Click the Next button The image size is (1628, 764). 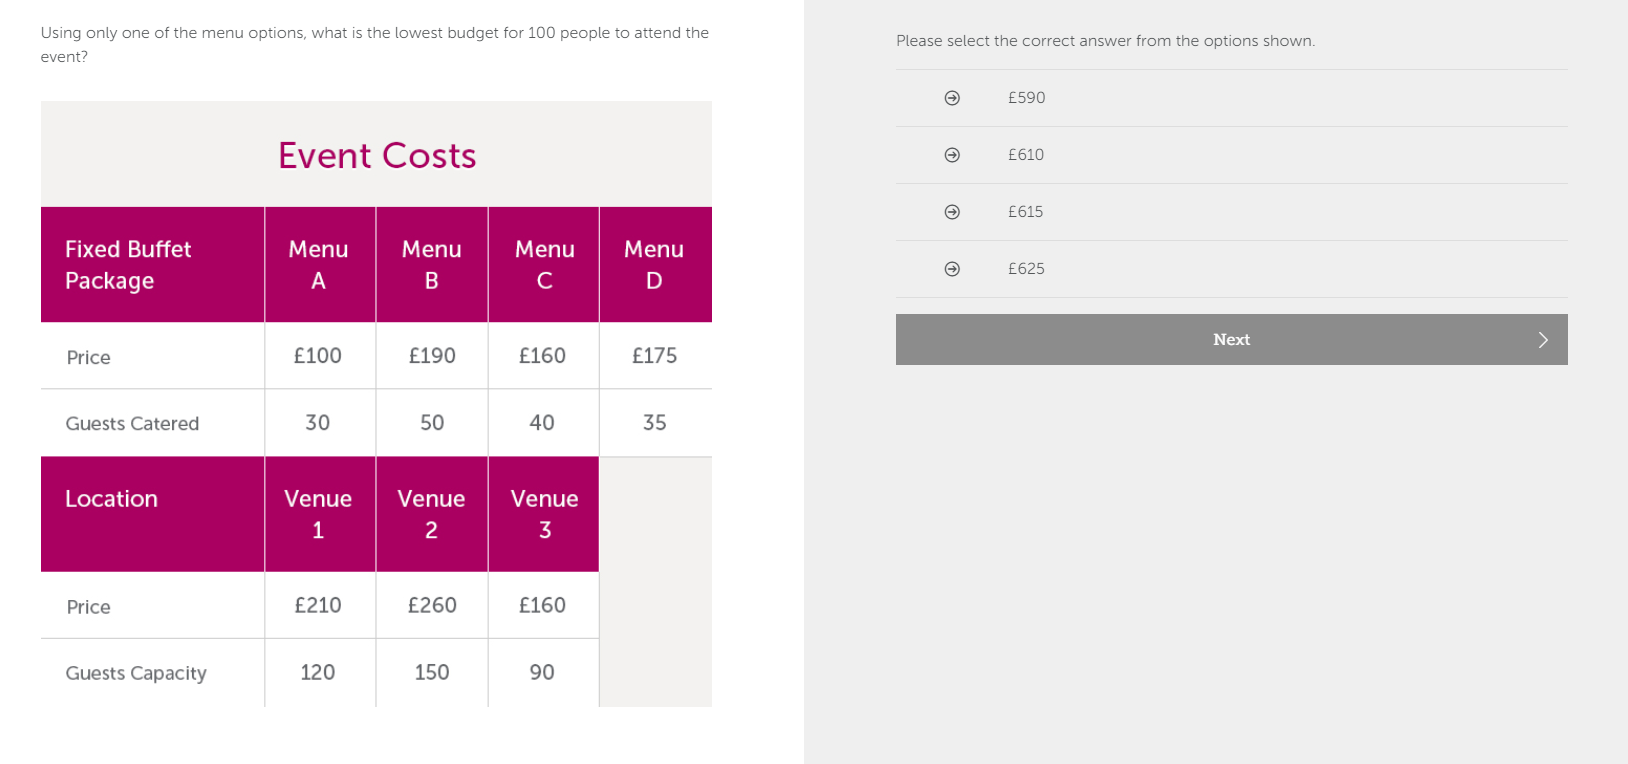[x=1231, y=340]
